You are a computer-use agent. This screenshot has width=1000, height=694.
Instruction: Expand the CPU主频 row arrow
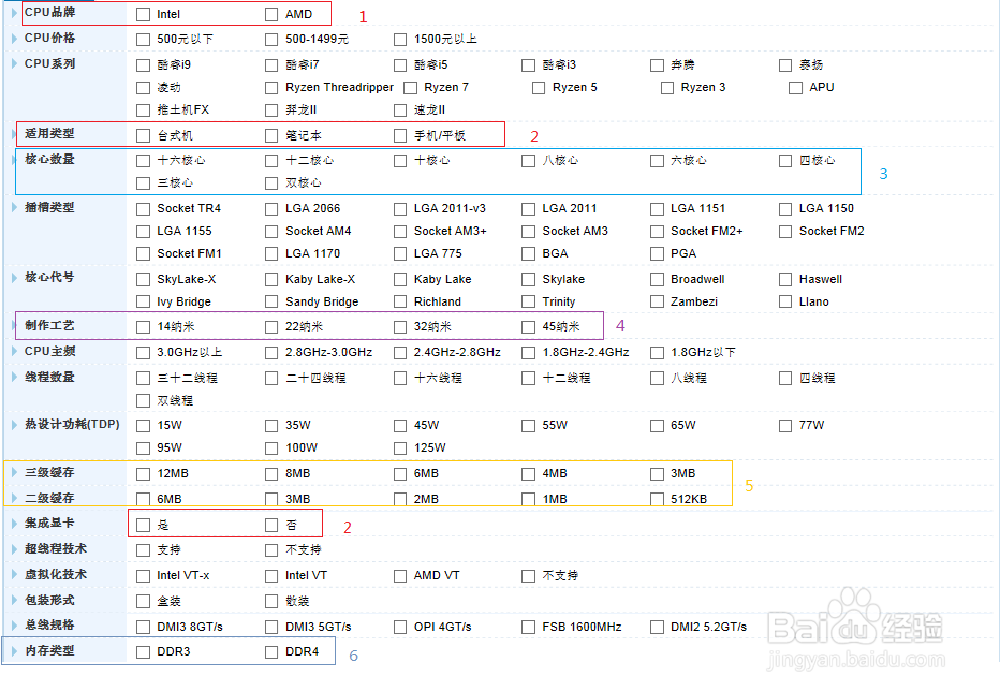[15, 351]
